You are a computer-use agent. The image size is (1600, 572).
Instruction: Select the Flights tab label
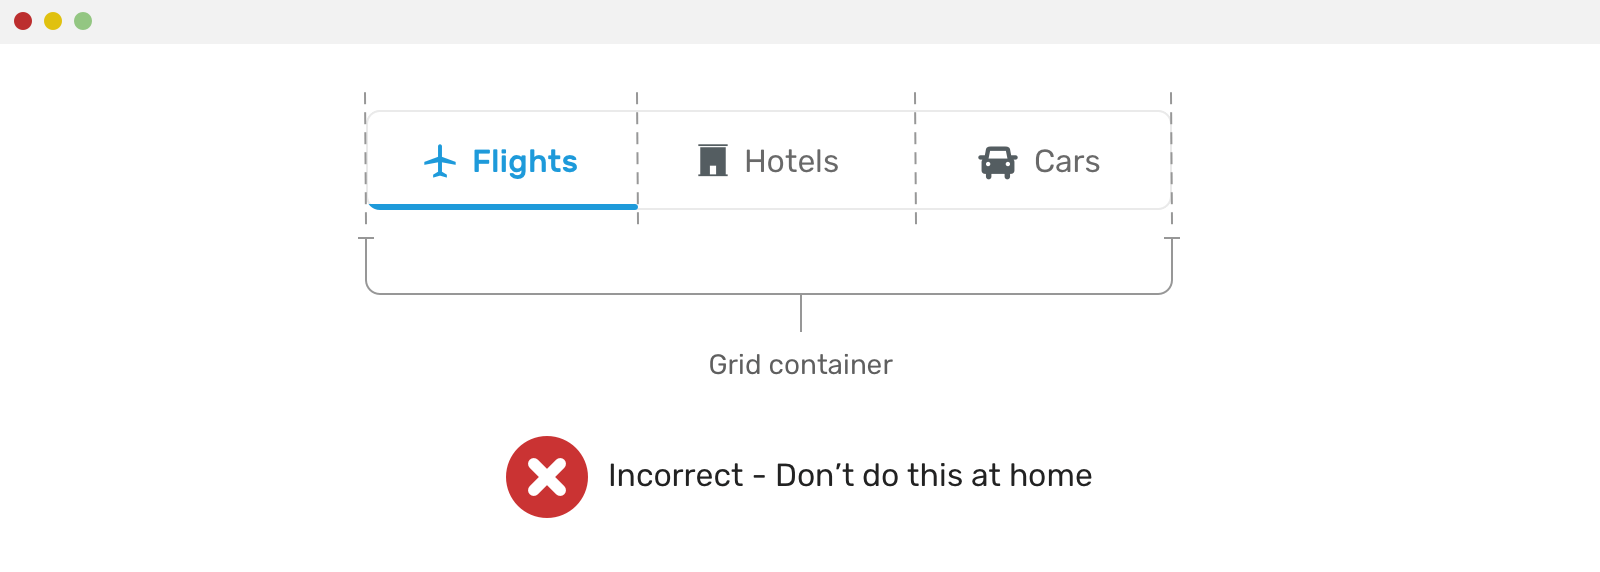coord(525,161)
